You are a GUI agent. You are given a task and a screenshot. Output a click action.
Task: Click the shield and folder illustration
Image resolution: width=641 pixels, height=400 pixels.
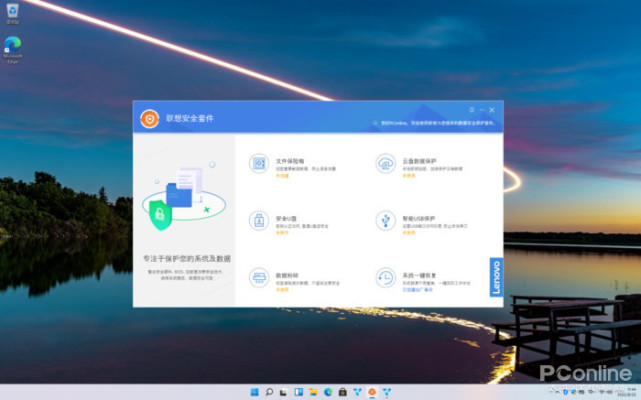[184, 196]
